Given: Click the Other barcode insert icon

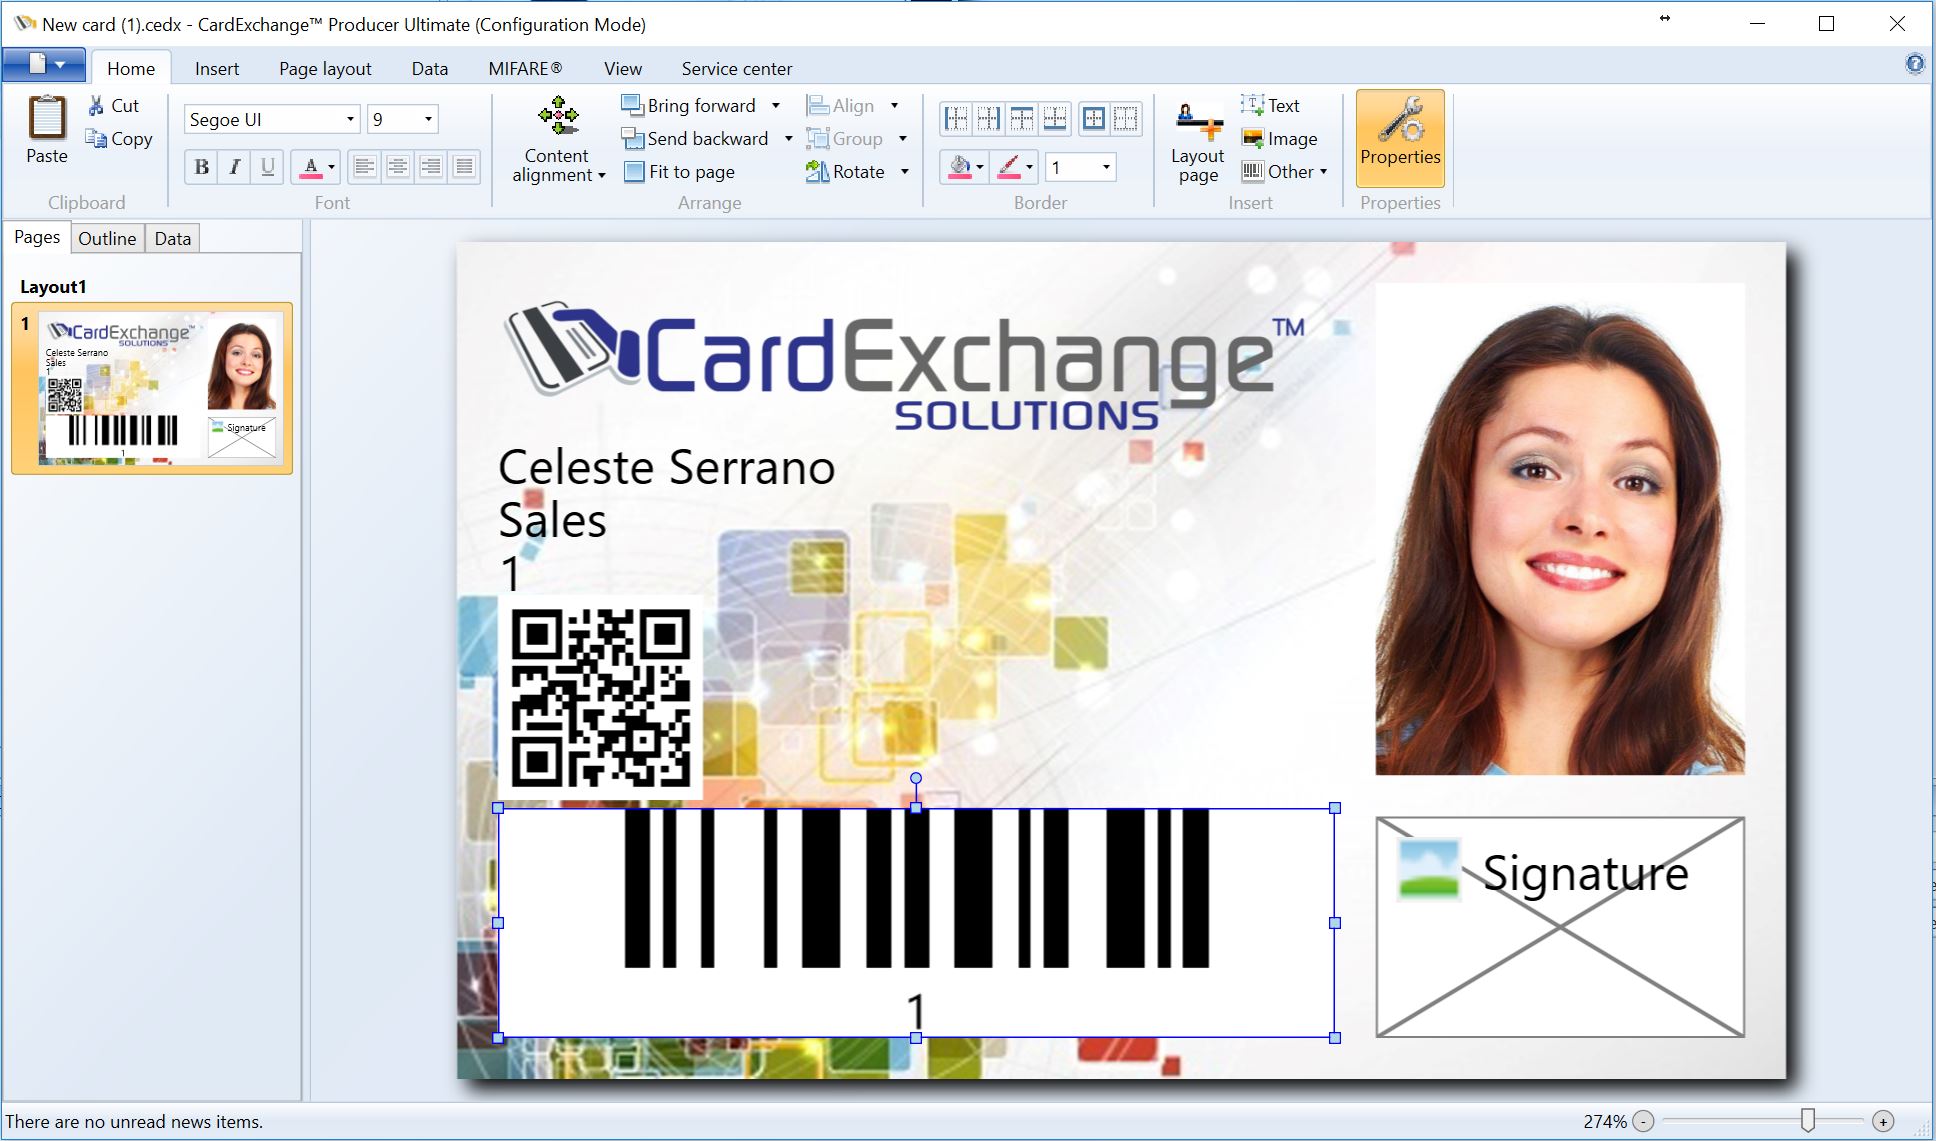Looking at the screenshot, I should (x=1252, y=172).
